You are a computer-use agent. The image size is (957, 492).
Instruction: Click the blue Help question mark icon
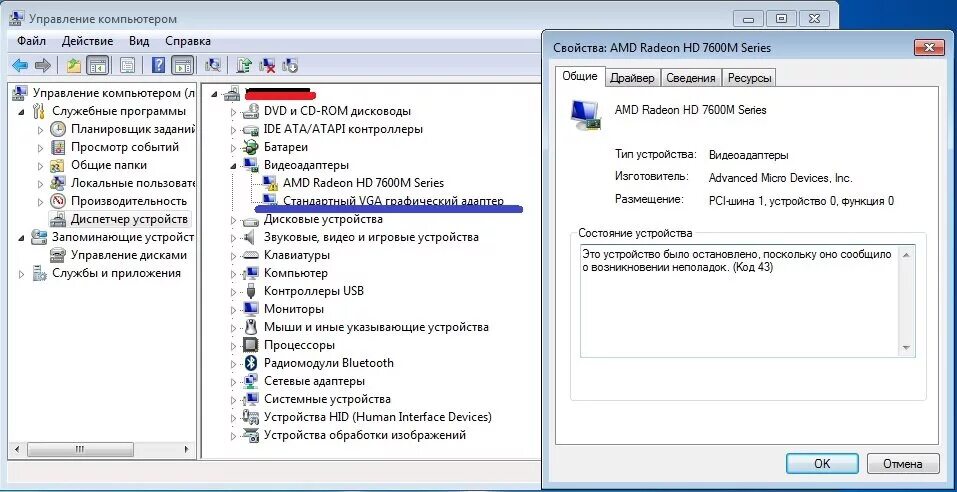tap(158, 65)
